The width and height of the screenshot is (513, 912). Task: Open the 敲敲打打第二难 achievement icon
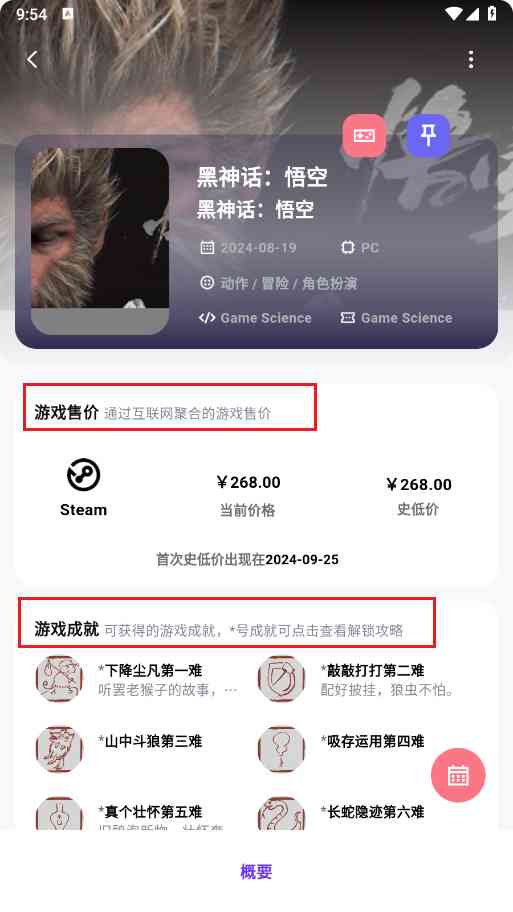pyautogui.click(x=281, y=679)
